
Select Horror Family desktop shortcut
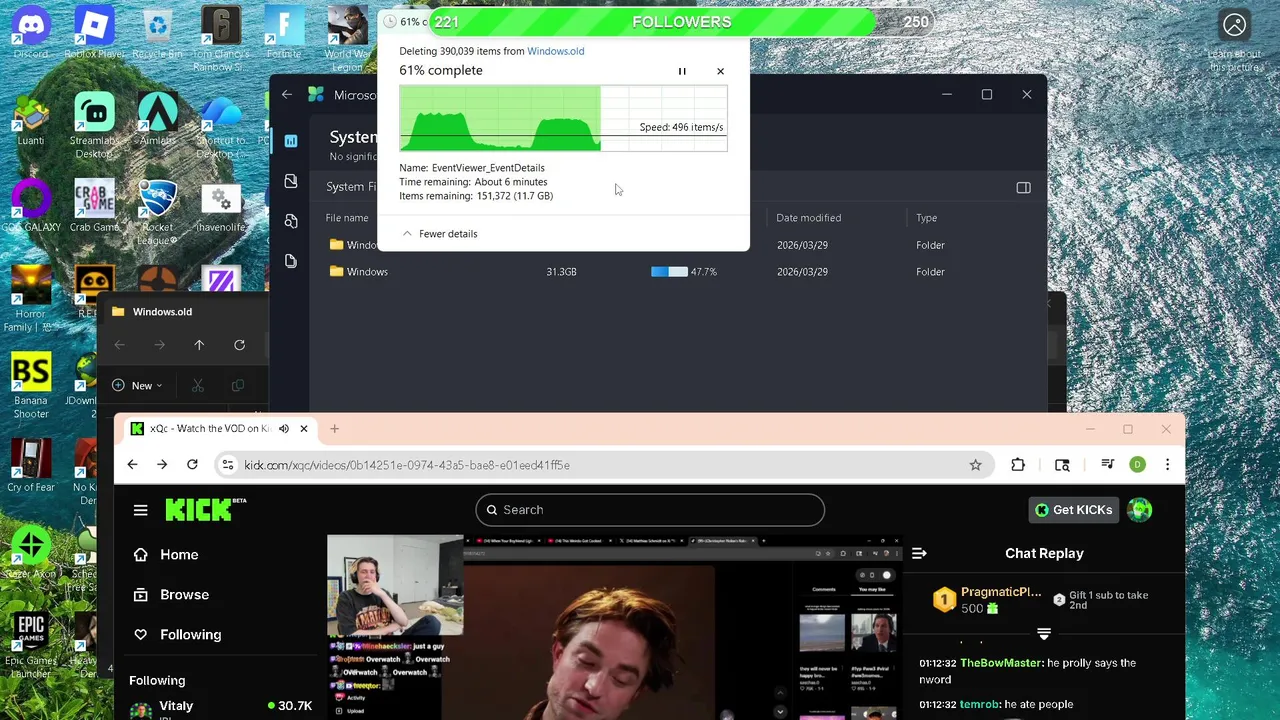pos(31,299)
